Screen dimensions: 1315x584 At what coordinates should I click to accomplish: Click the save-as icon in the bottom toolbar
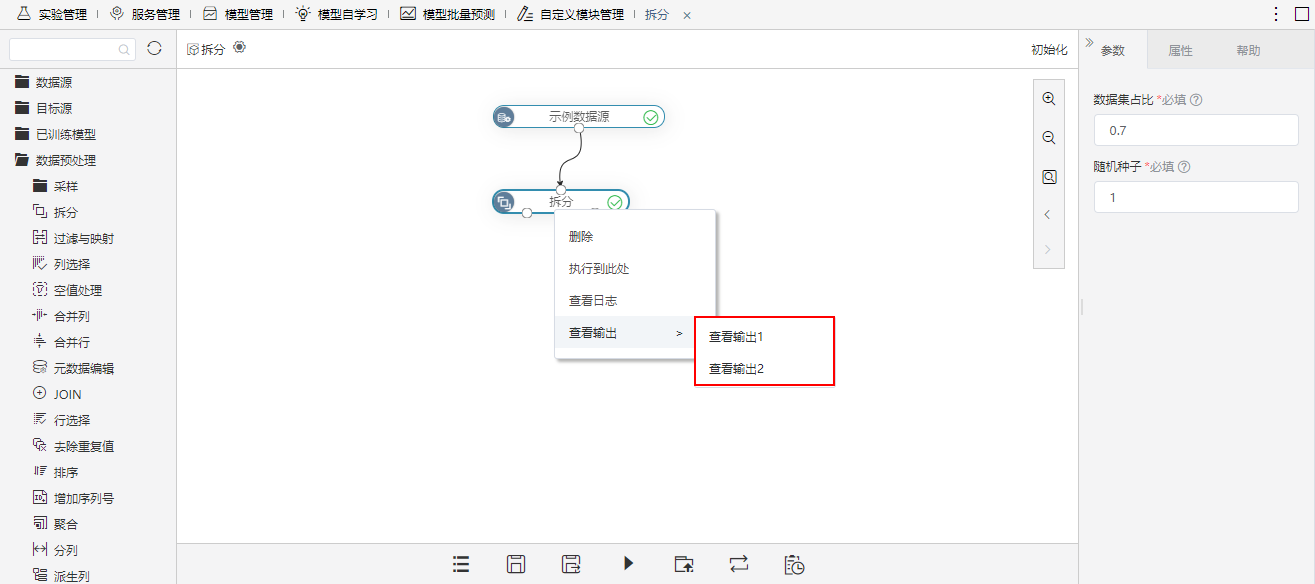[x=572, y=564]
